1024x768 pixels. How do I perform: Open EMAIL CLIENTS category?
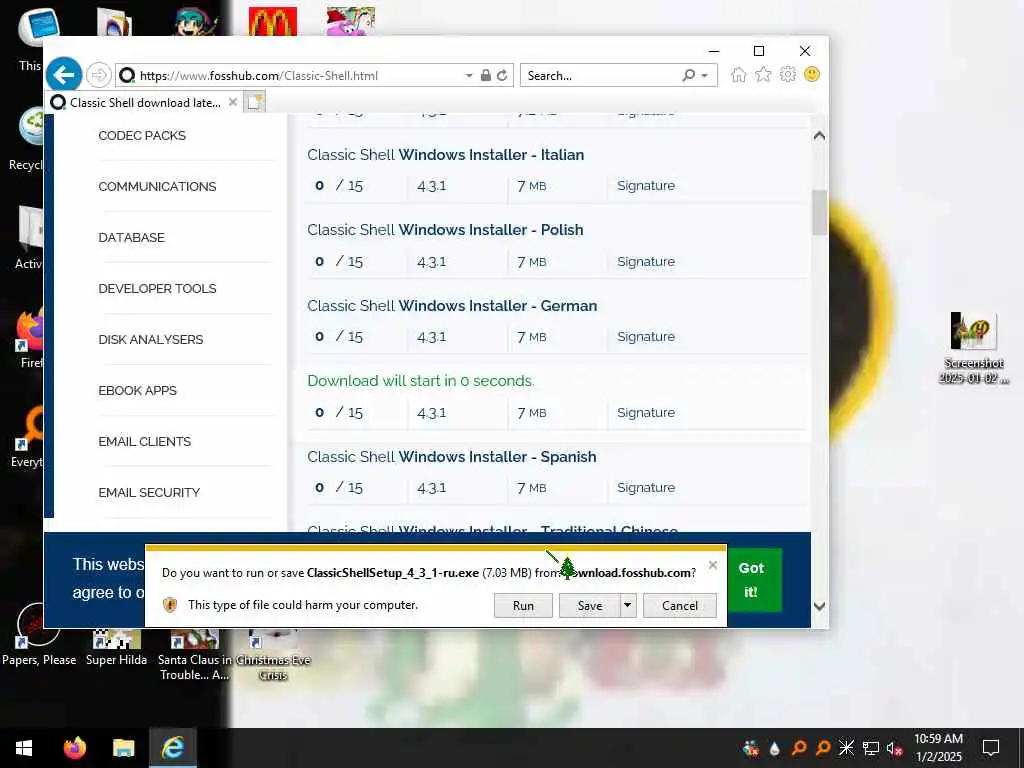pos(144,441)
